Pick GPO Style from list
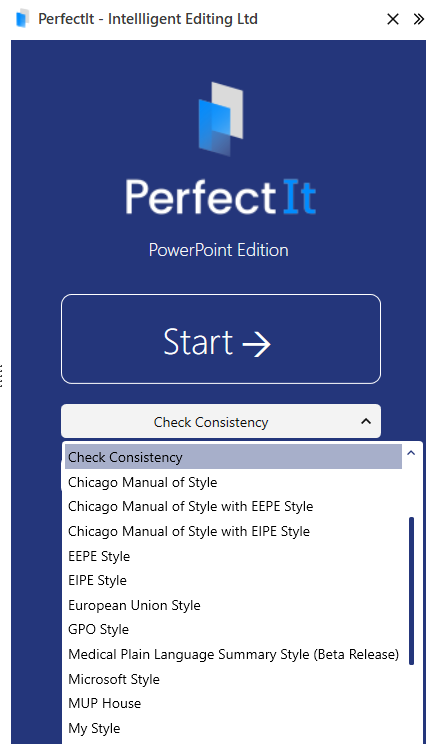The height and width of the screenshot is (744, 426). tap(233, 629)
